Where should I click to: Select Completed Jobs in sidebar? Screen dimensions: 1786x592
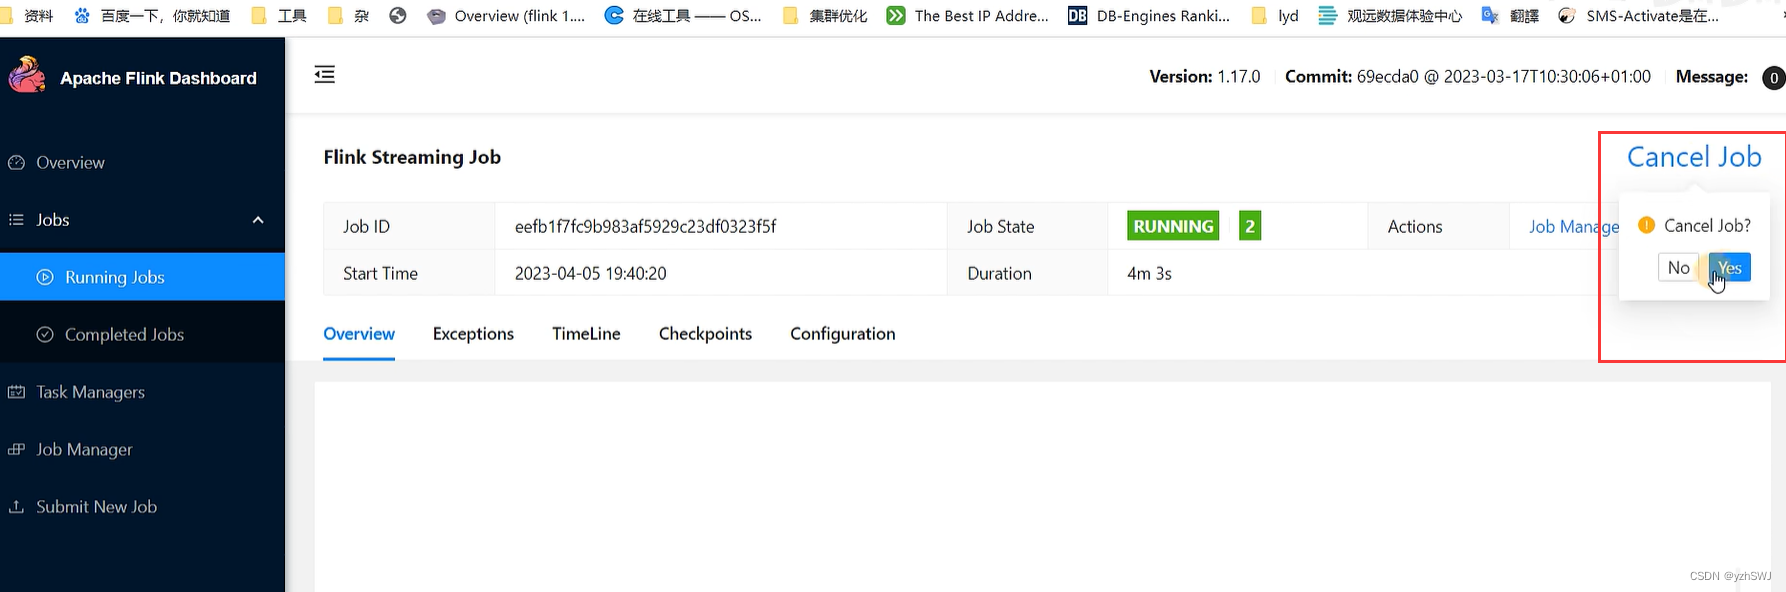(142, 334)
